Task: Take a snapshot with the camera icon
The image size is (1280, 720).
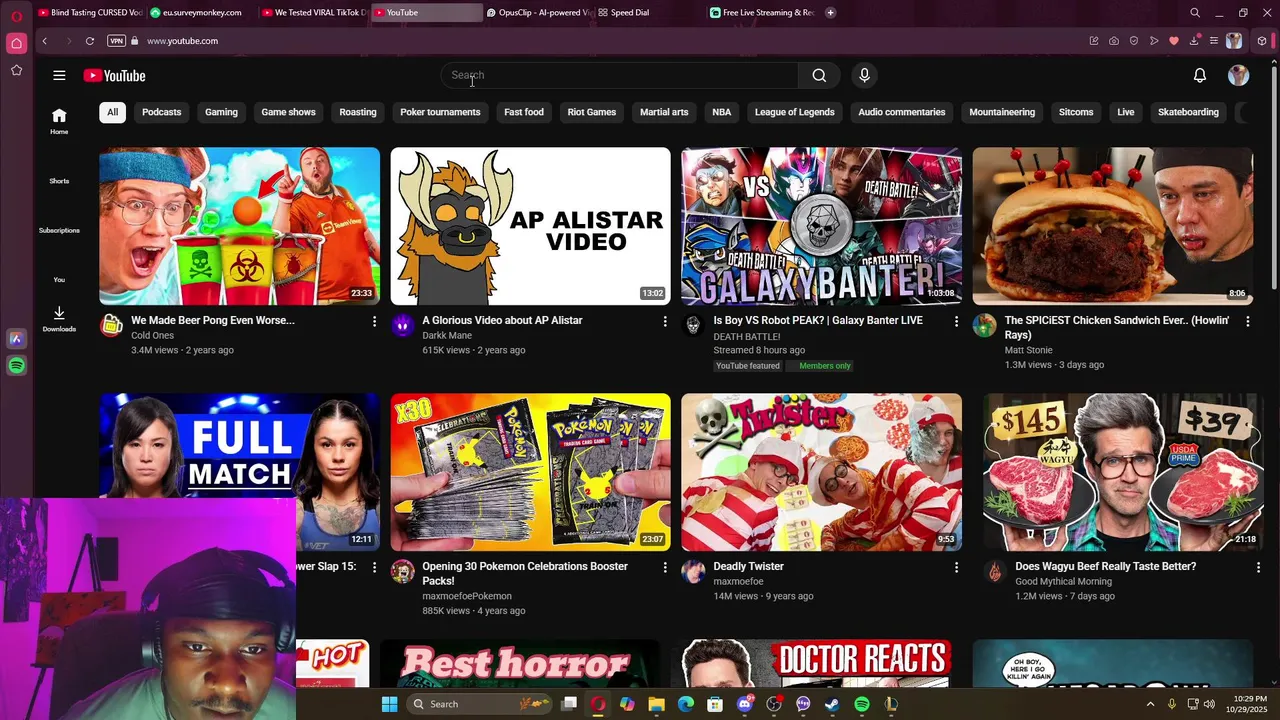Action: click(x=1114, y=41)
